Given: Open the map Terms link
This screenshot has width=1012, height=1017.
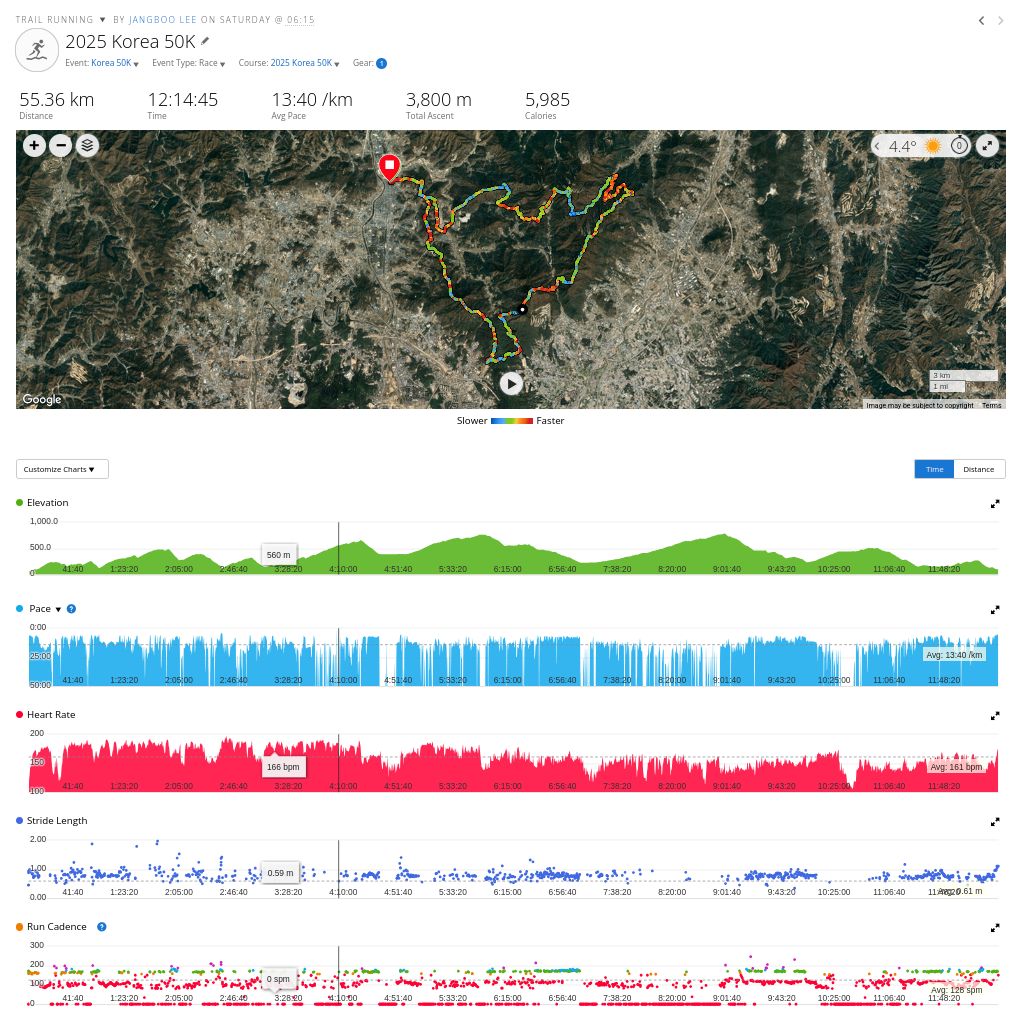Looking at the screenshot, I should click(x=991, y=405).
